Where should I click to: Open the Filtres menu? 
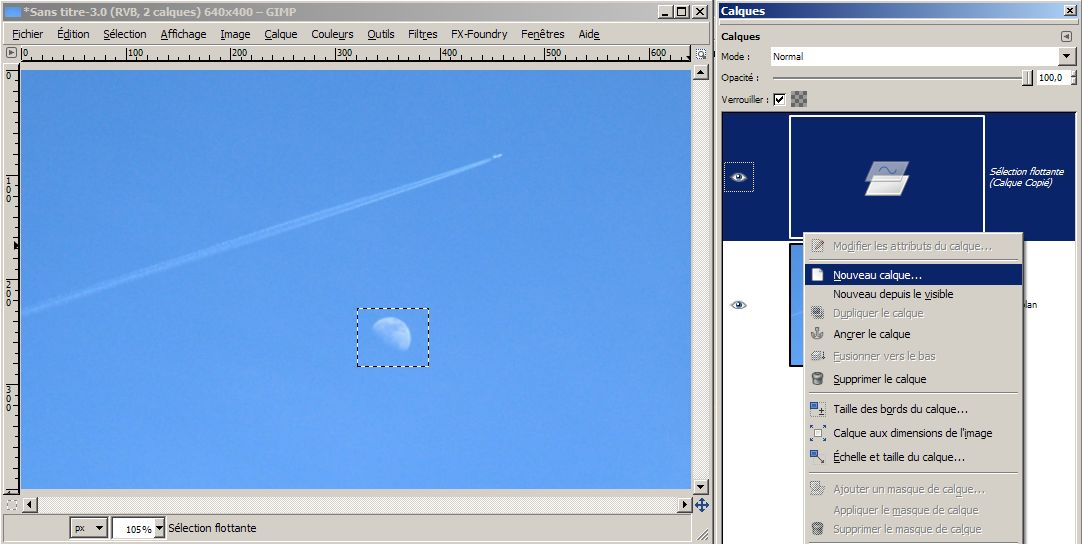[422, 34]
